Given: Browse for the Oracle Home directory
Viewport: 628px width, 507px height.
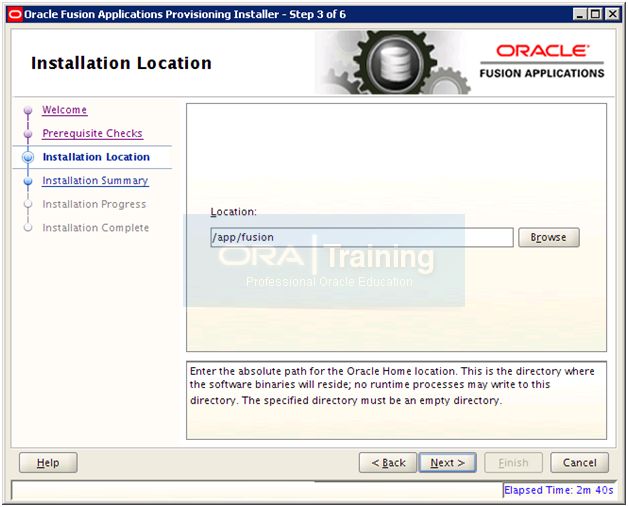Looking at the screenshot, I should pos(549,237).
